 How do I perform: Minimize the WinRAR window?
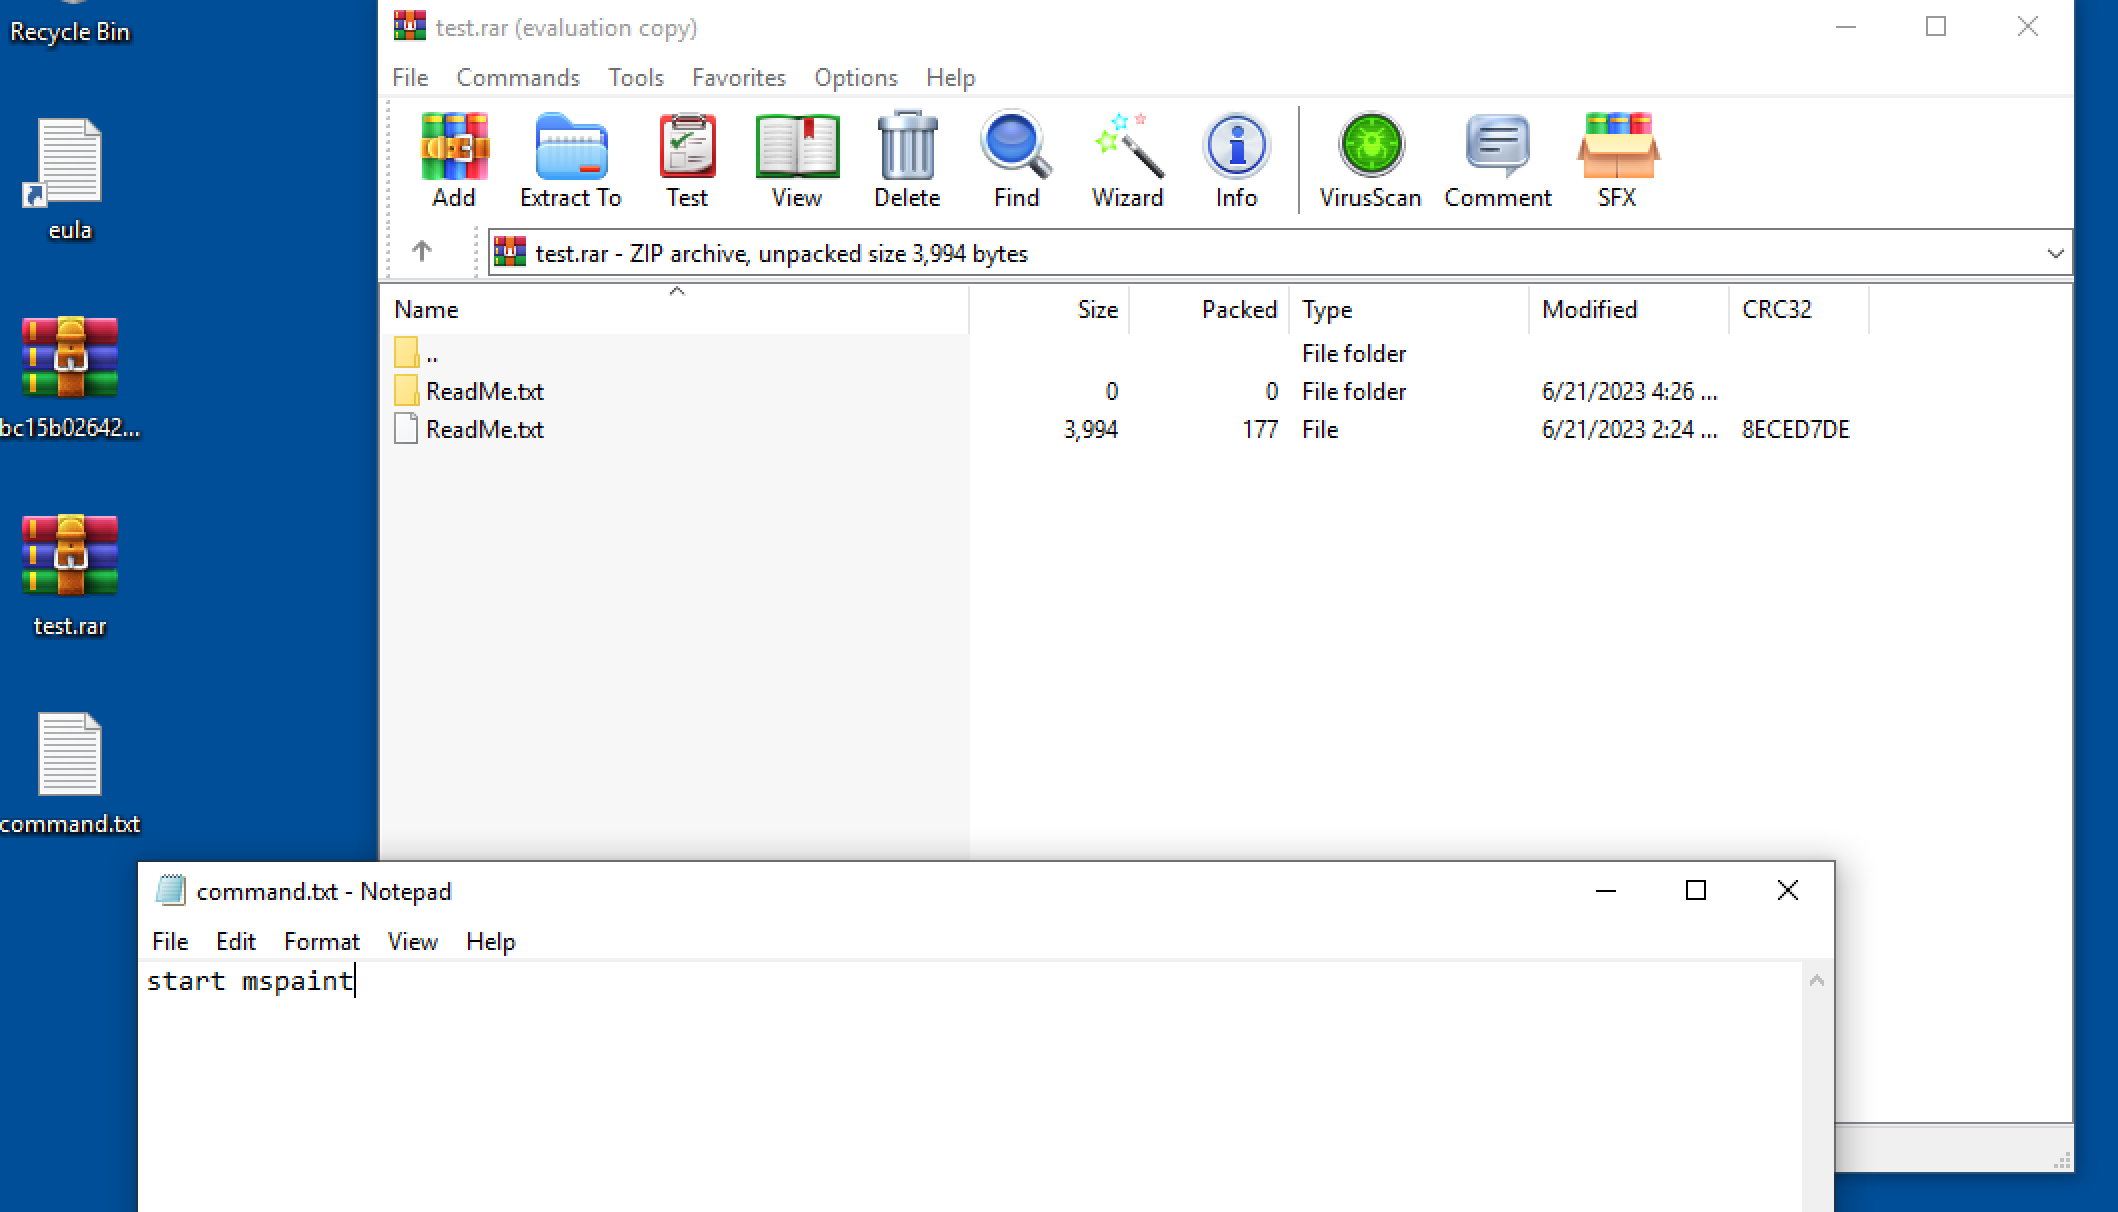point(1846,26)
